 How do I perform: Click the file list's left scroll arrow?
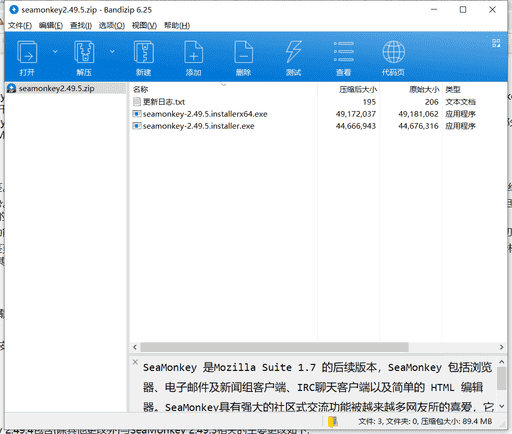click(x=135, y=347)
